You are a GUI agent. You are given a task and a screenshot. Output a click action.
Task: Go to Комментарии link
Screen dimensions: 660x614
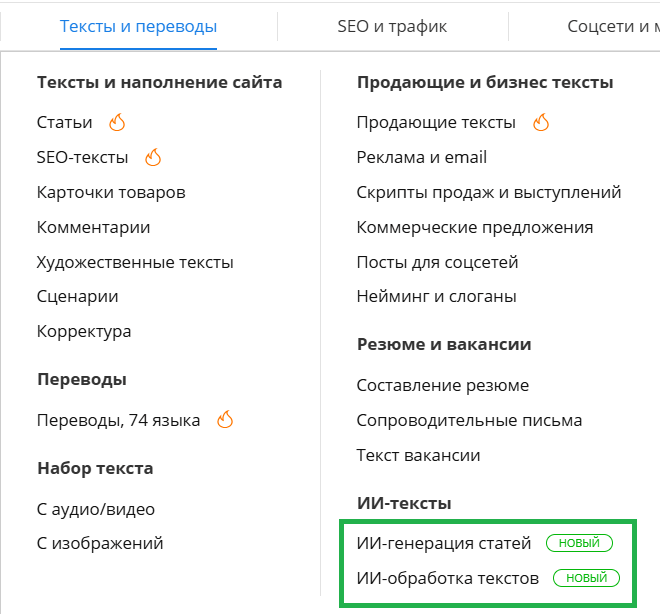(x=93, y=227)
